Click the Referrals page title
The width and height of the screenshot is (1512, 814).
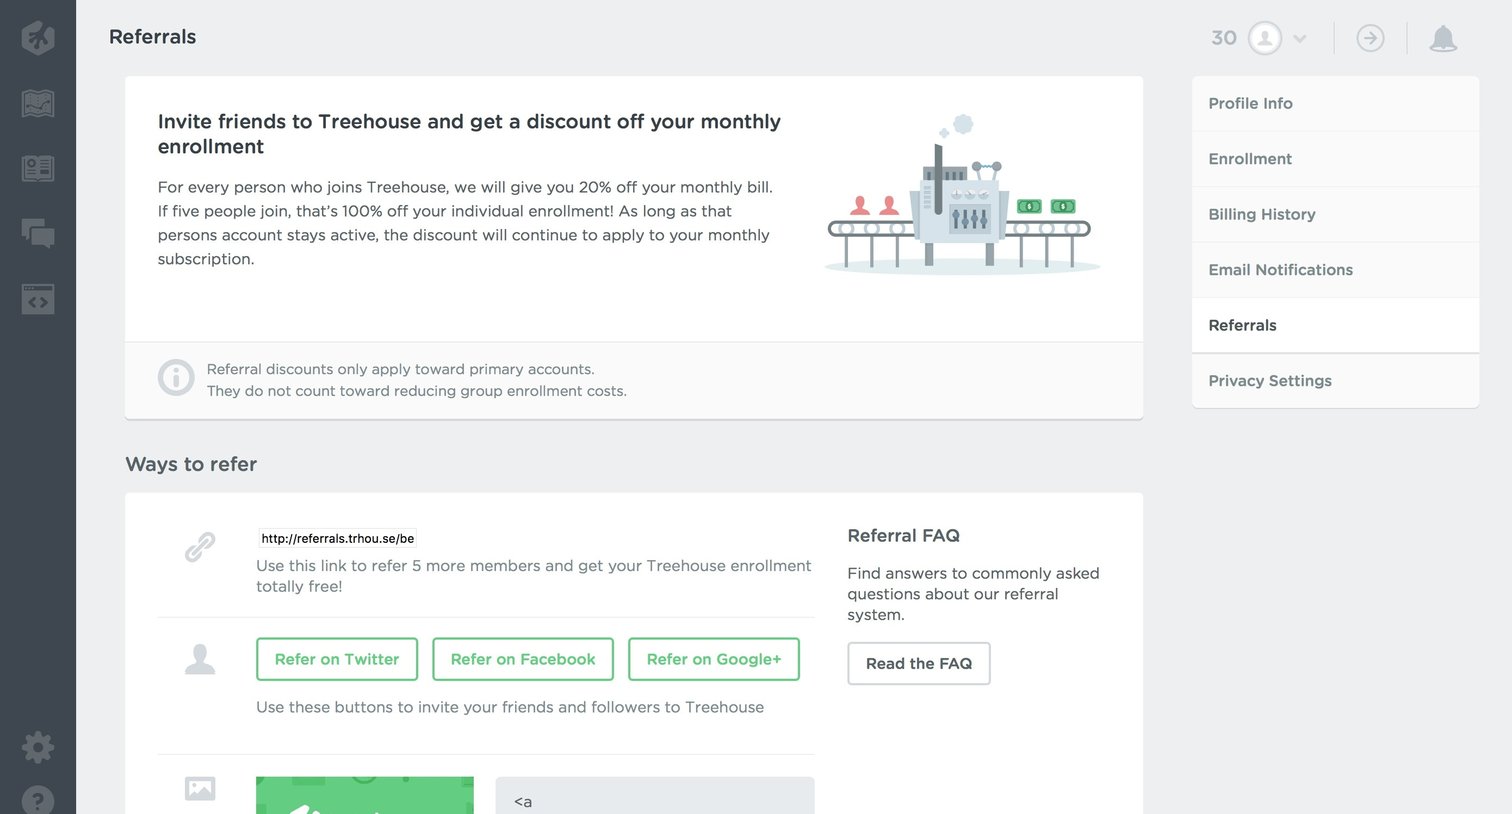[x=152, y=37]
